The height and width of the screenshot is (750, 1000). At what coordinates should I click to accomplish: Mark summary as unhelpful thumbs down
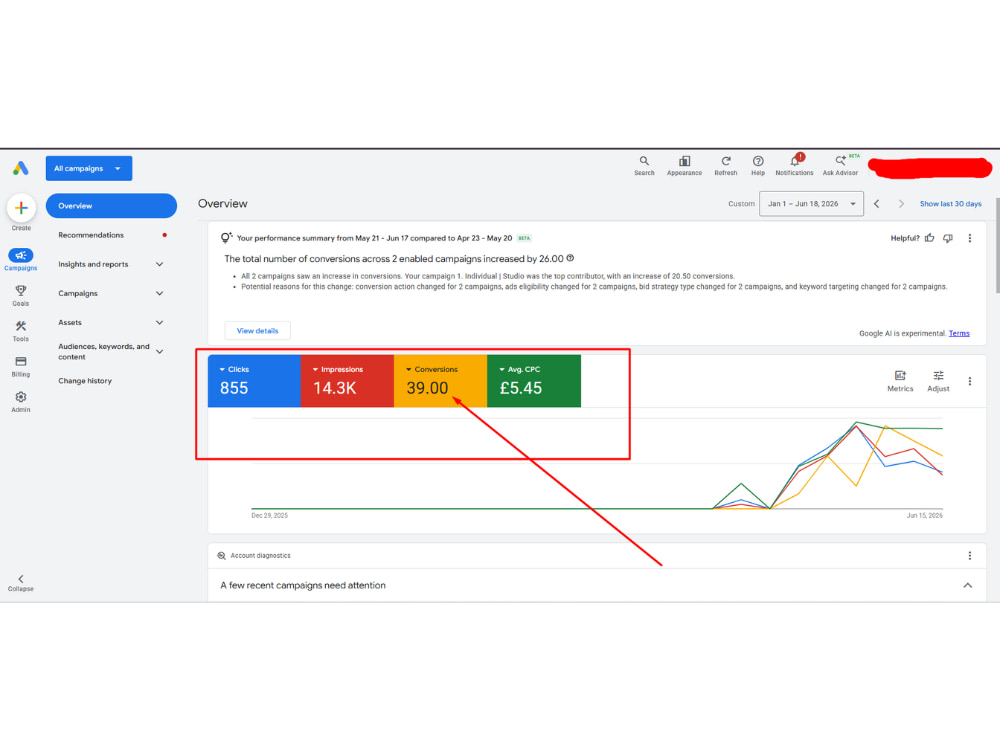[x=948, y=238]
